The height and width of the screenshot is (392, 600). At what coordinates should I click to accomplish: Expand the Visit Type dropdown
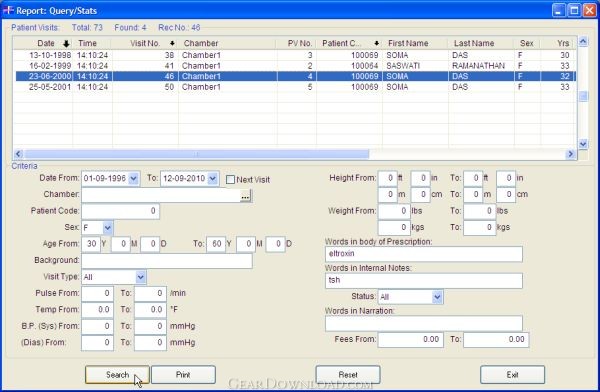click(x=140, y=277)
